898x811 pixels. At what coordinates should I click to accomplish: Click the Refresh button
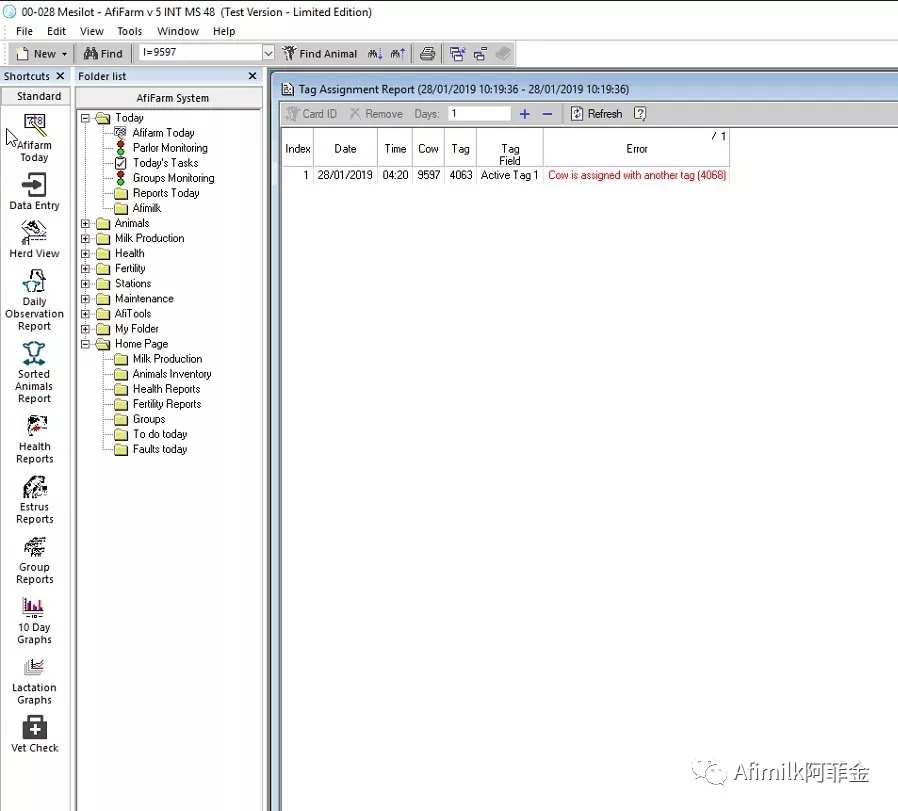click(597, 114)
